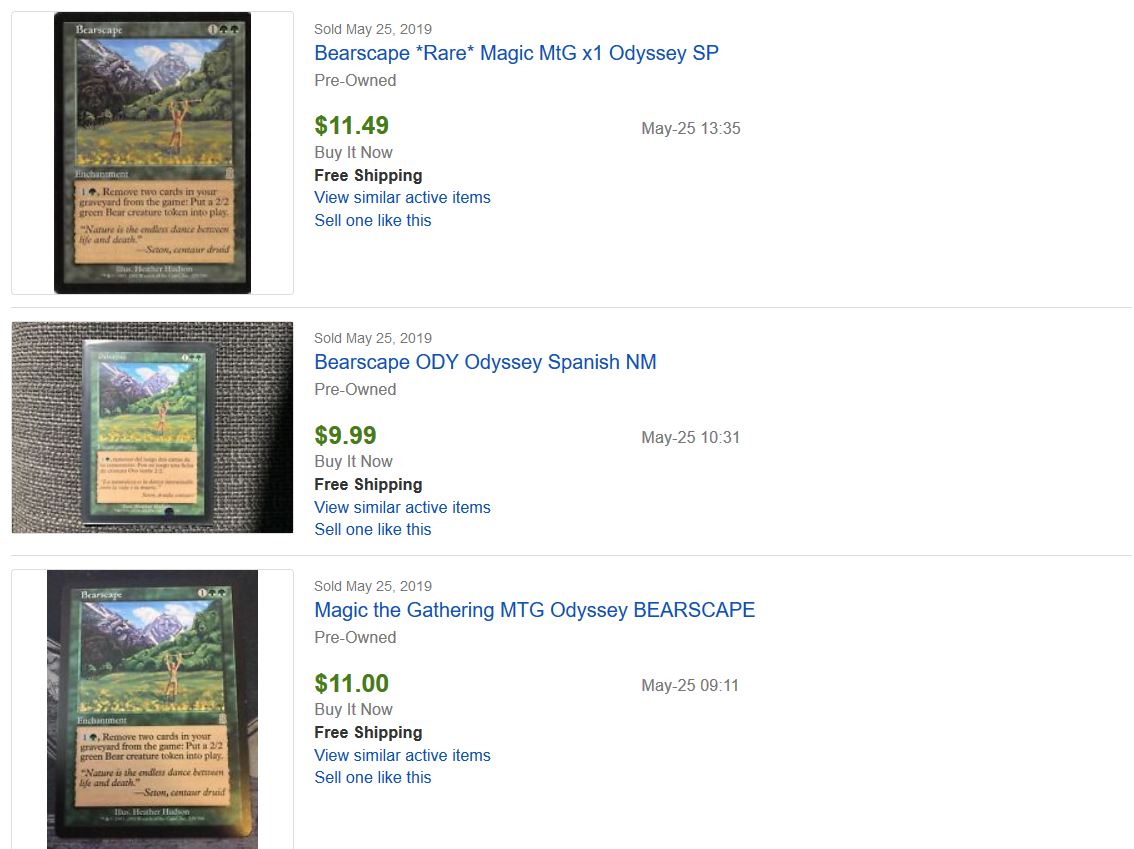Click "Sell one like this" under the $11.00 listing
Image resolution: width=1134 pixels, height=849 pixels.
tap(373, 777)
